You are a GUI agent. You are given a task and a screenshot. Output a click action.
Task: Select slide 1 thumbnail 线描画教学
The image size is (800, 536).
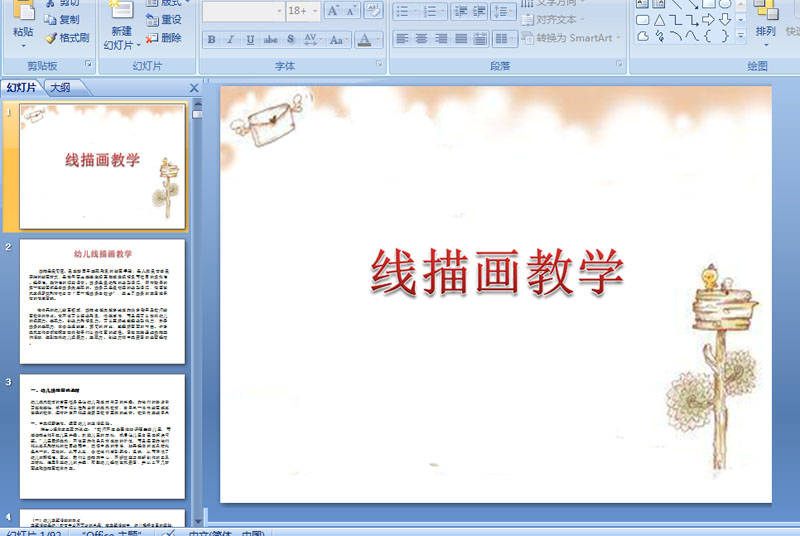[103, 167]
